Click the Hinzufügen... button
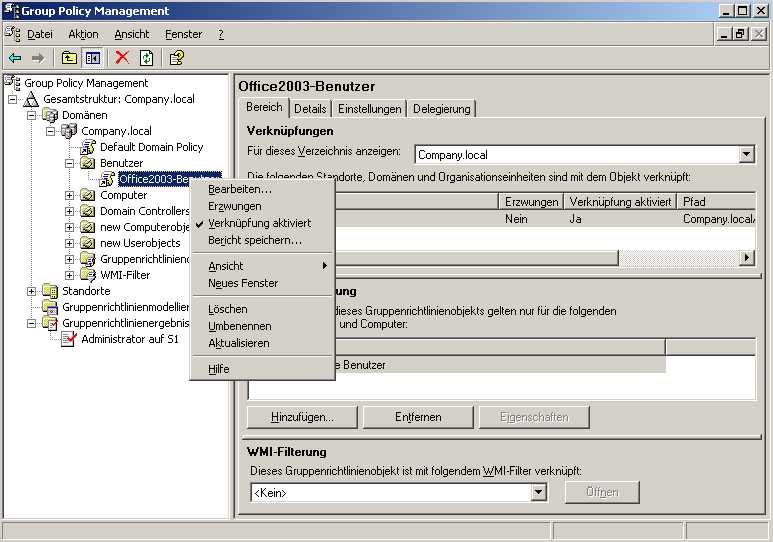The height and width of the screenshot is (542, 773). coord(302,417)
